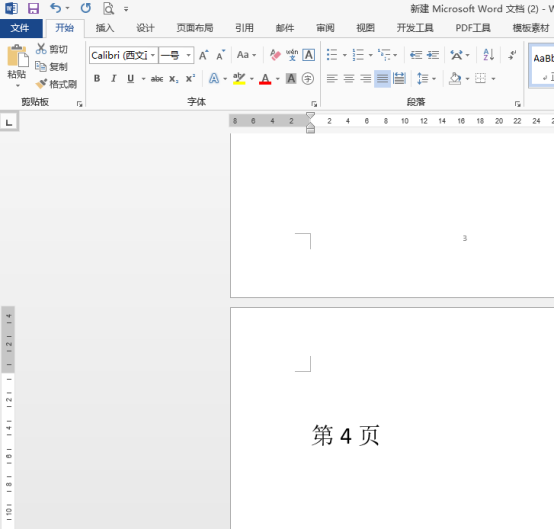Apply a bulleted list

click(332, 55)
